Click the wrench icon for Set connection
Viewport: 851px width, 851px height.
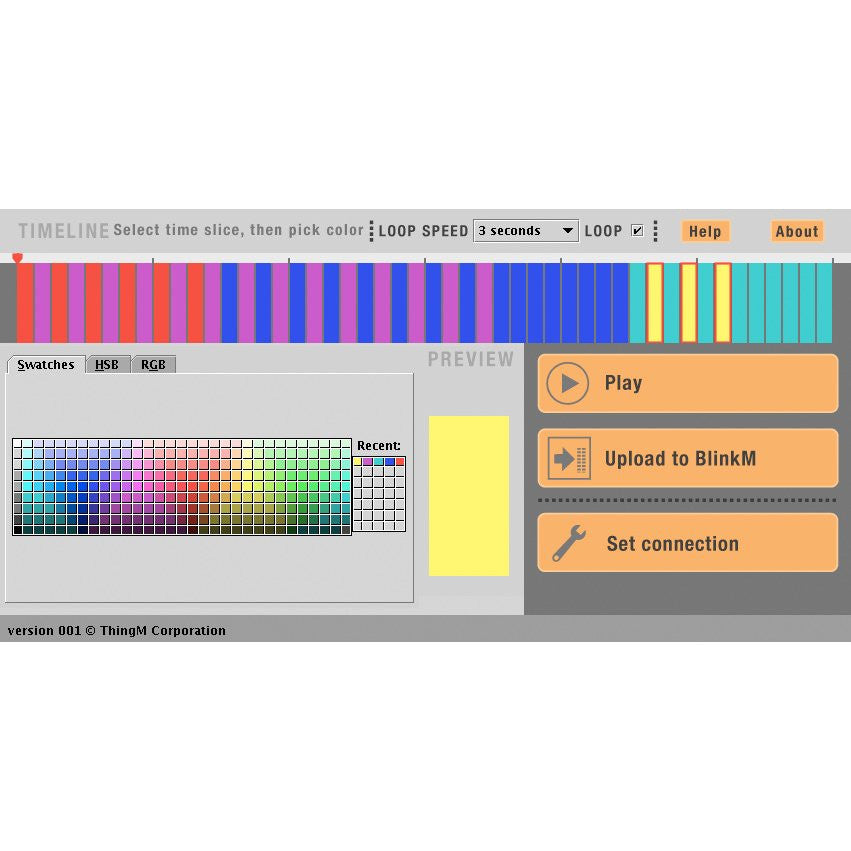[568, 544]
